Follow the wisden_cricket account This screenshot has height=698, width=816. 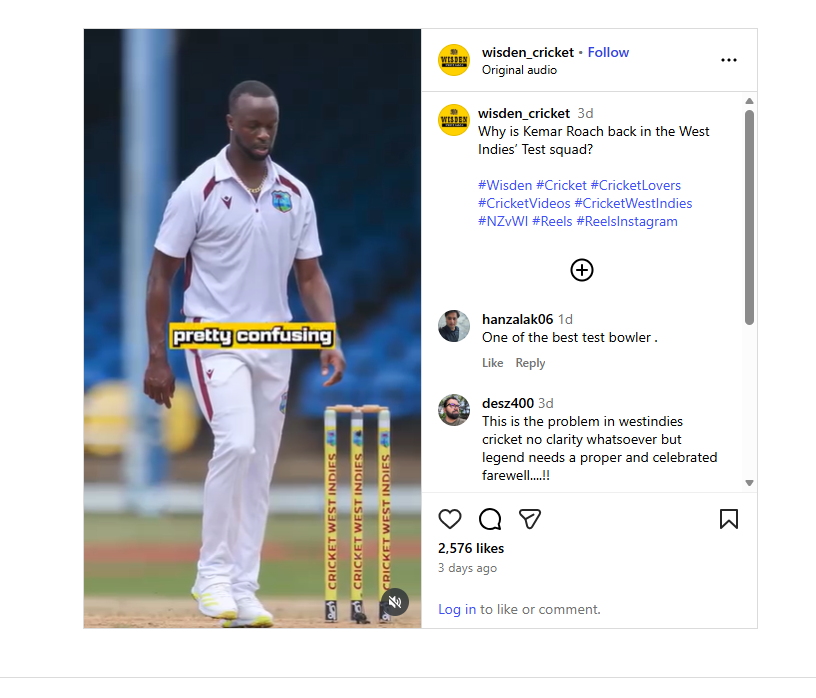[x=608, y=52]
